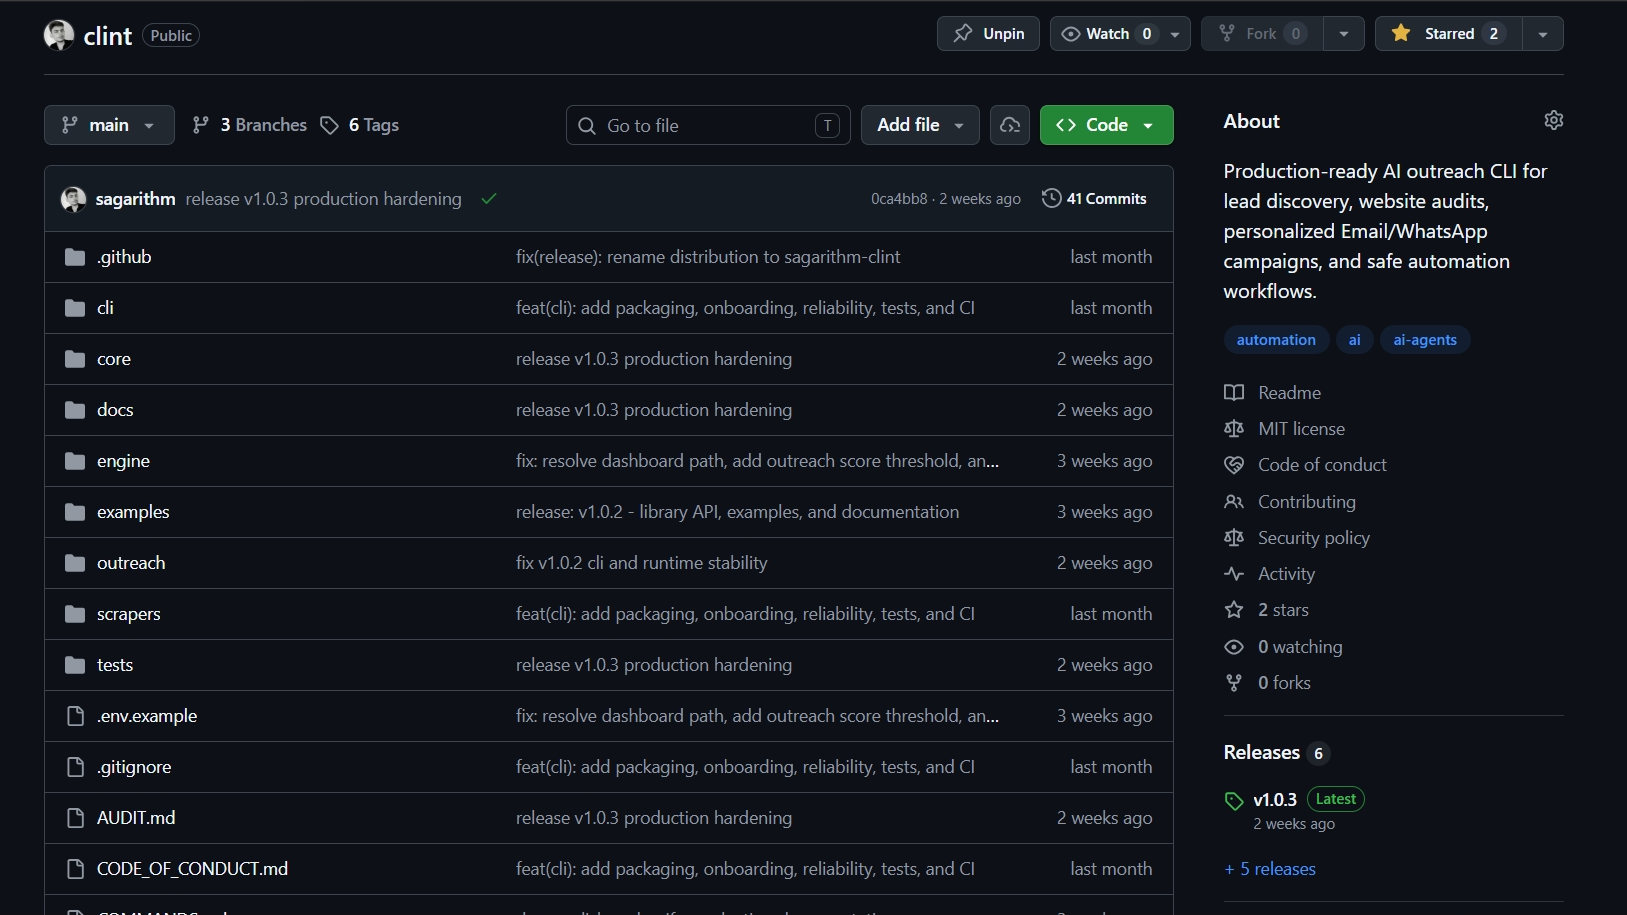Expand the main branch dropdown
Viewport: 1627px width, 915px height.
(x=109, y=125)
